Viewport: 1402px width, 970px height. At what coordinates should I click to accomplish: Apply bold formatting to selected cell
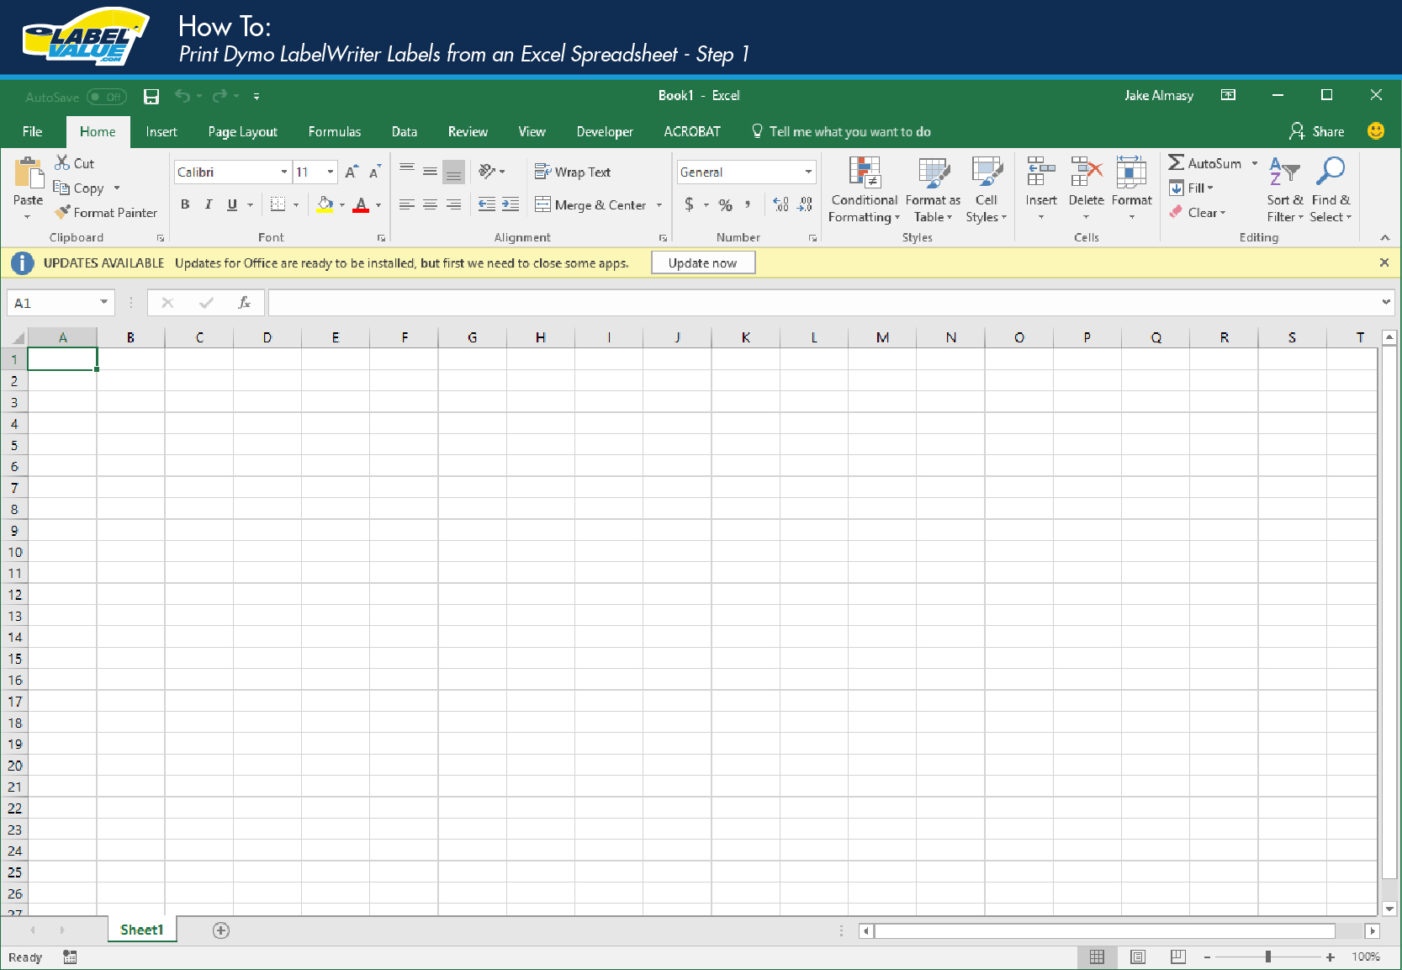pyautogui.click(x=185, y=204)
